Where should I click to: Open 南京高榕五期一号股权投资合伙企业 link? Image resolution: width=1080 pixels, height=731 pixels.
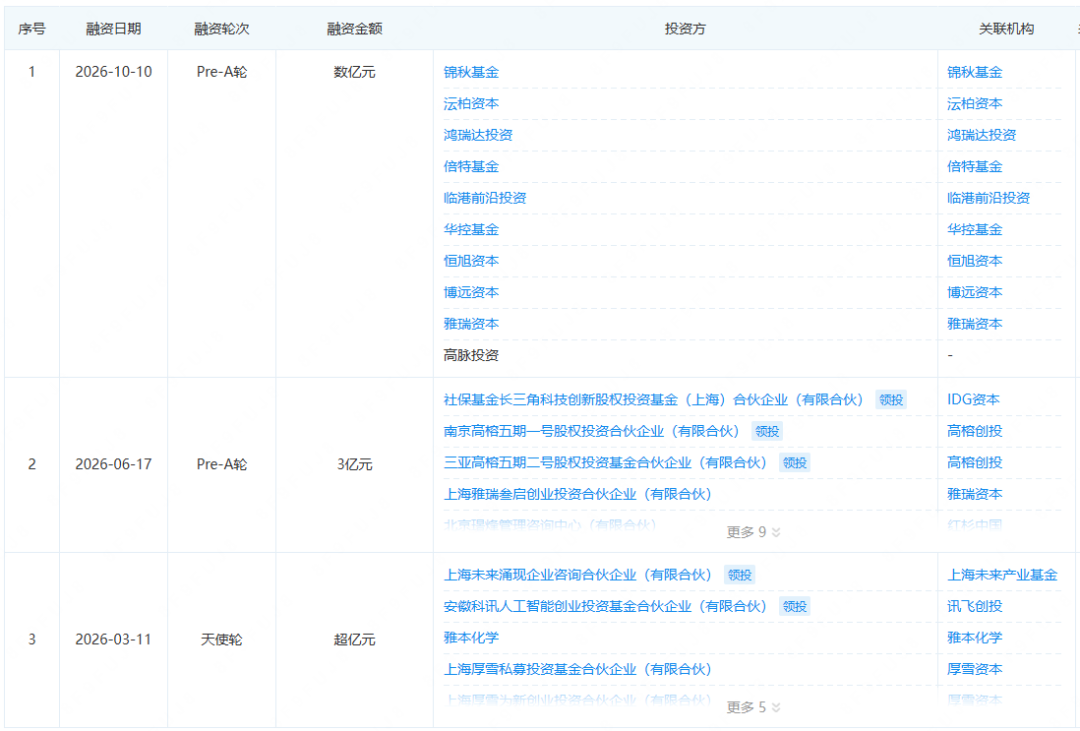(x=591, y=431)
